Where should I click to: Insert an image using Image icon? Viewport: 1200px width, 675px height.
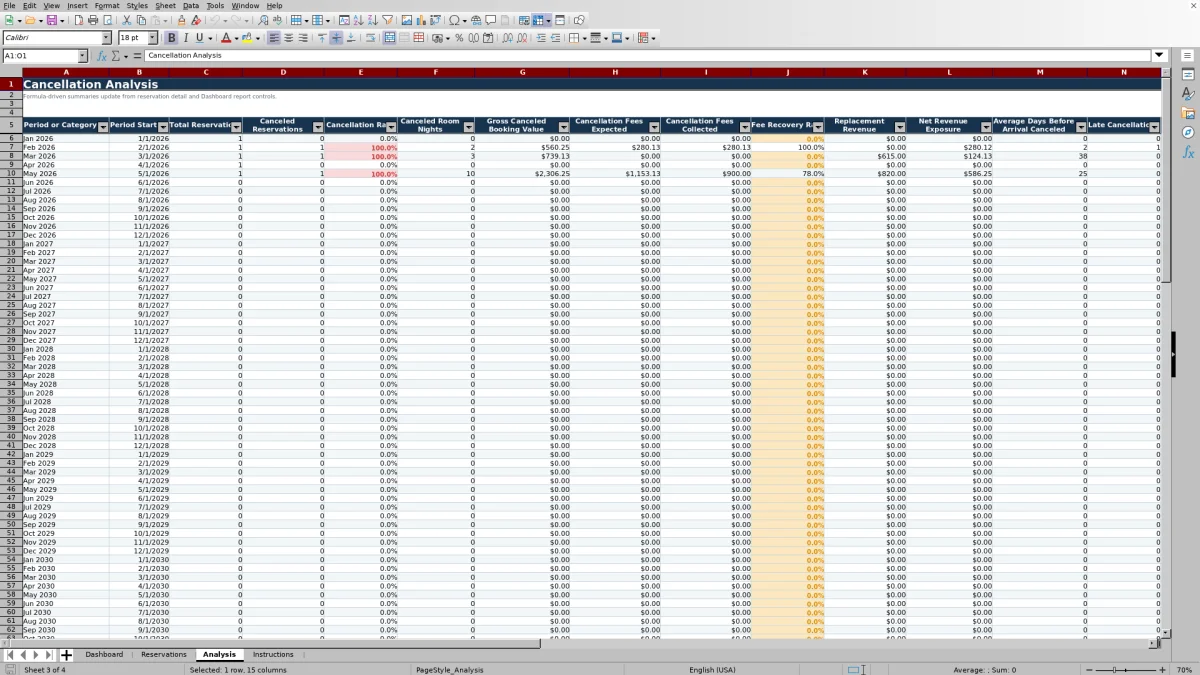[x=407, y=20]
